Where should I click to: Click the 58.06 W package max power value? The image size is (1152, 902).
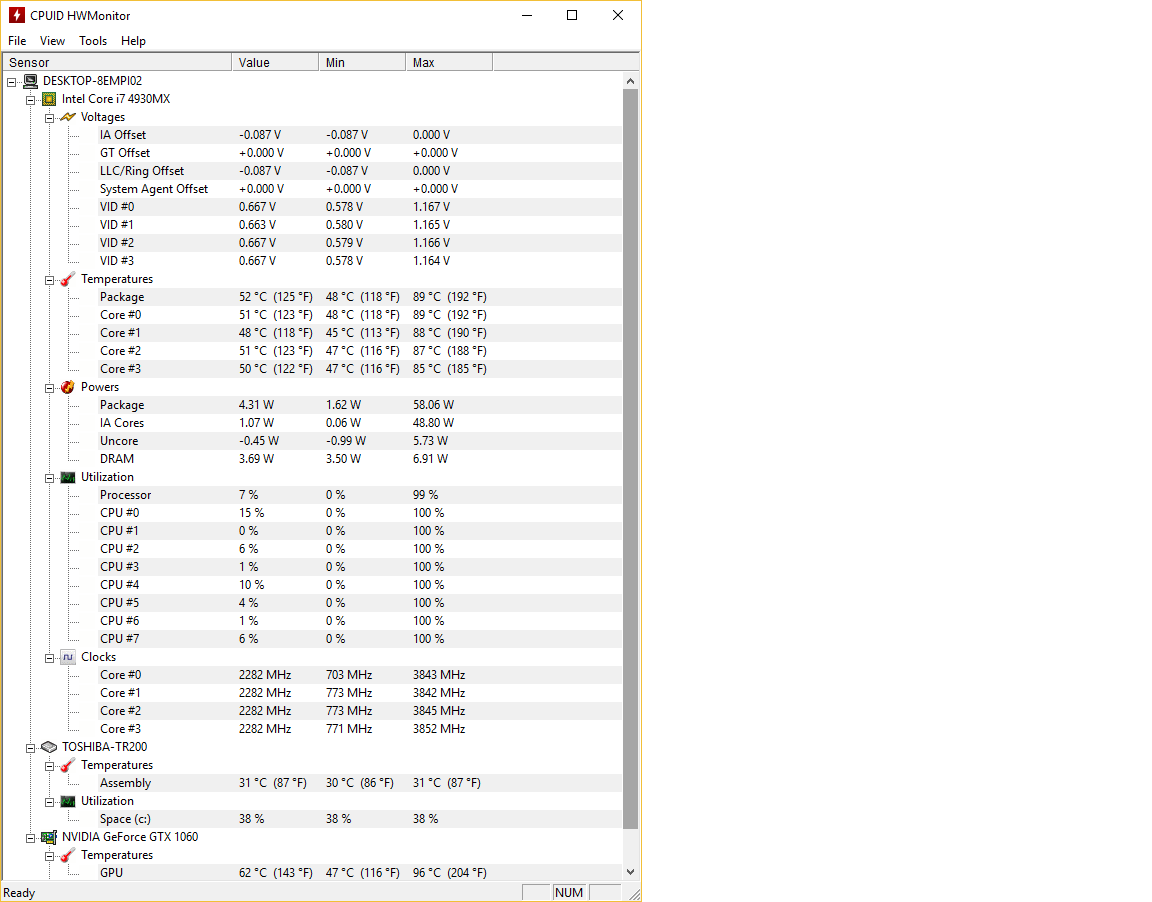click(433, 405)
